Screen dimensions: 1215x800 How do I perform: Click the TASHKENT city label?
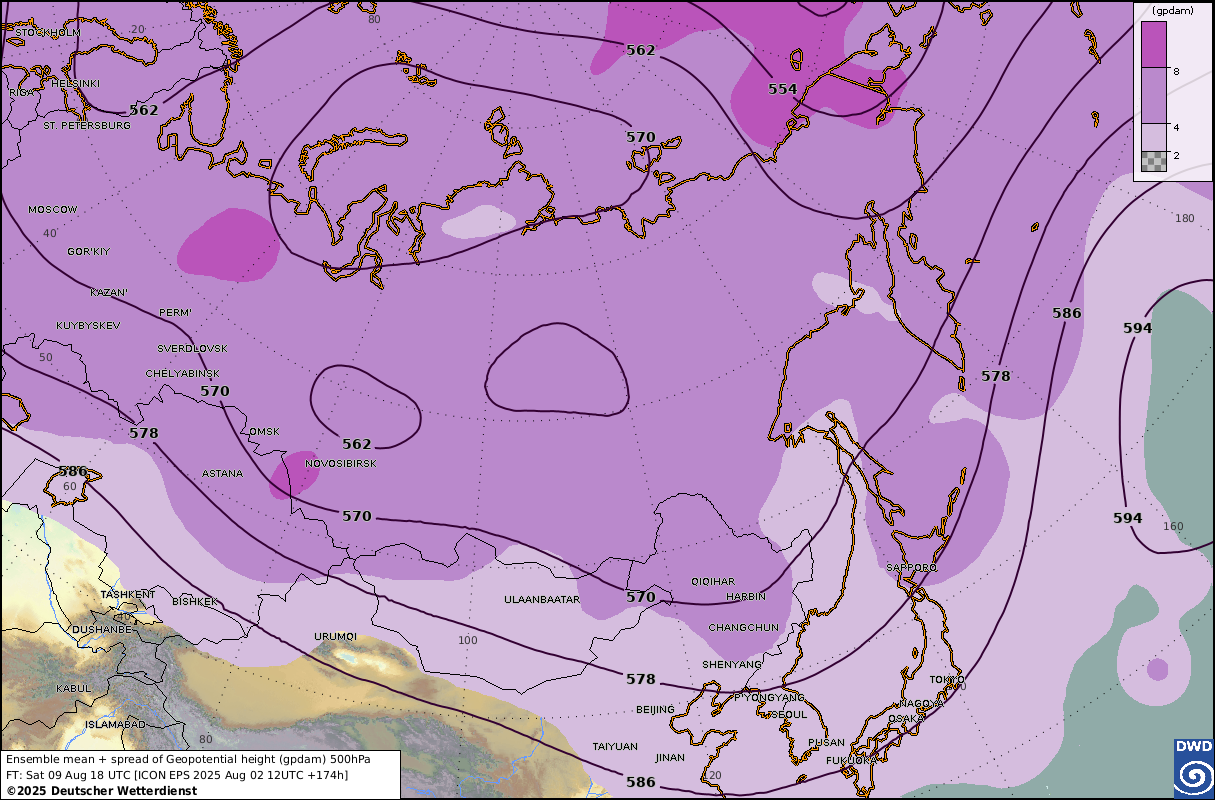[x=128, y=594]
